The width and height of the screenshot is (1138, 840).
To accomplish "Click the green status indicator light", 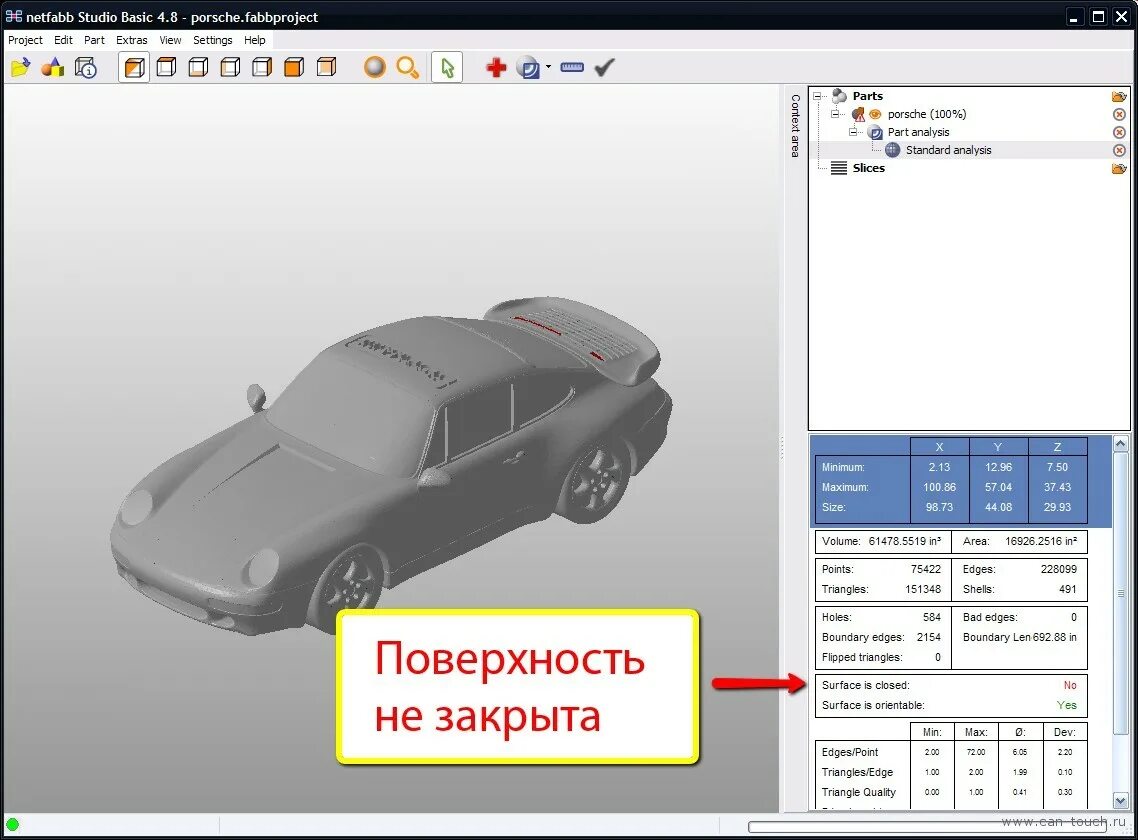I will point(12,824).
